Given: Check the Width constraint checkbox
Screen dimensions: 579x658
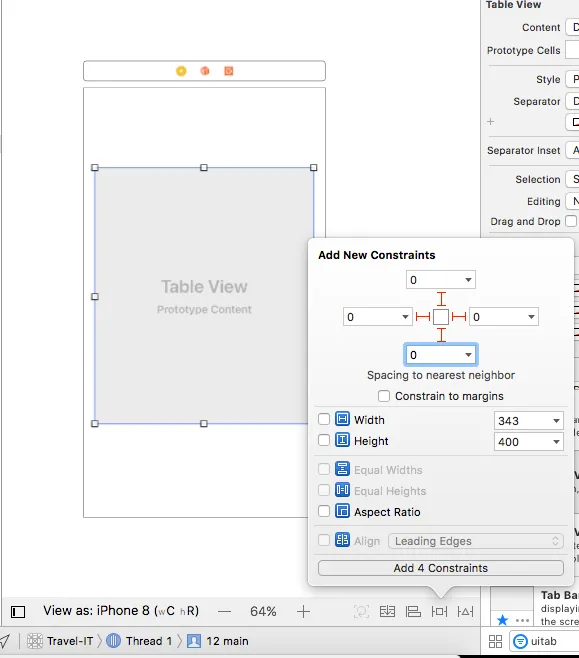Looking at the screenshot, I should pyautogui.click(x=324, y=419).
